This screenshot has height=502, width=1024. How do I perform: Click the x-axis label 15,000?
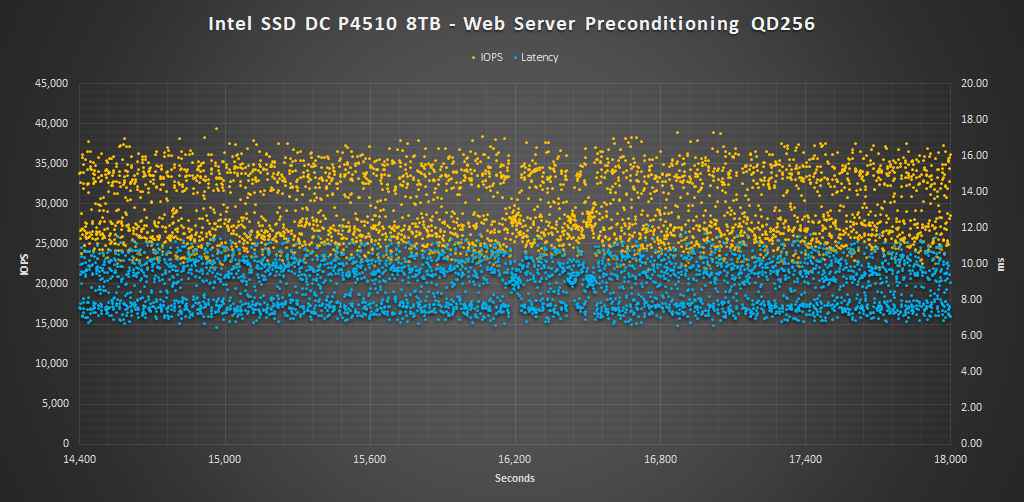pyautogui.click(x=225, y=458)
